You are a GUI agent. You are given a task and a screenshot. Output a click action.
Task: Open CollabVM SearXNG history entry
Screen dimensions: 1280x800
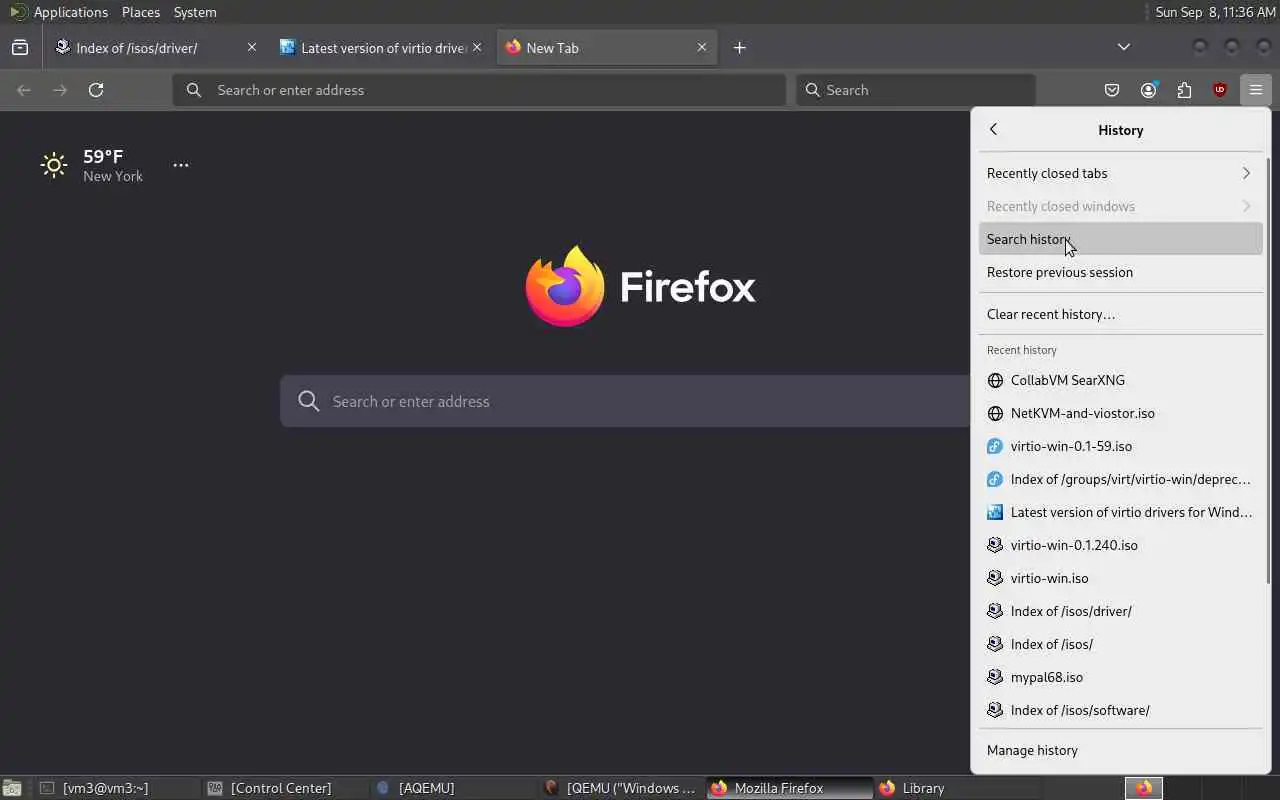pyautogui.click(x=1120, y=380)
